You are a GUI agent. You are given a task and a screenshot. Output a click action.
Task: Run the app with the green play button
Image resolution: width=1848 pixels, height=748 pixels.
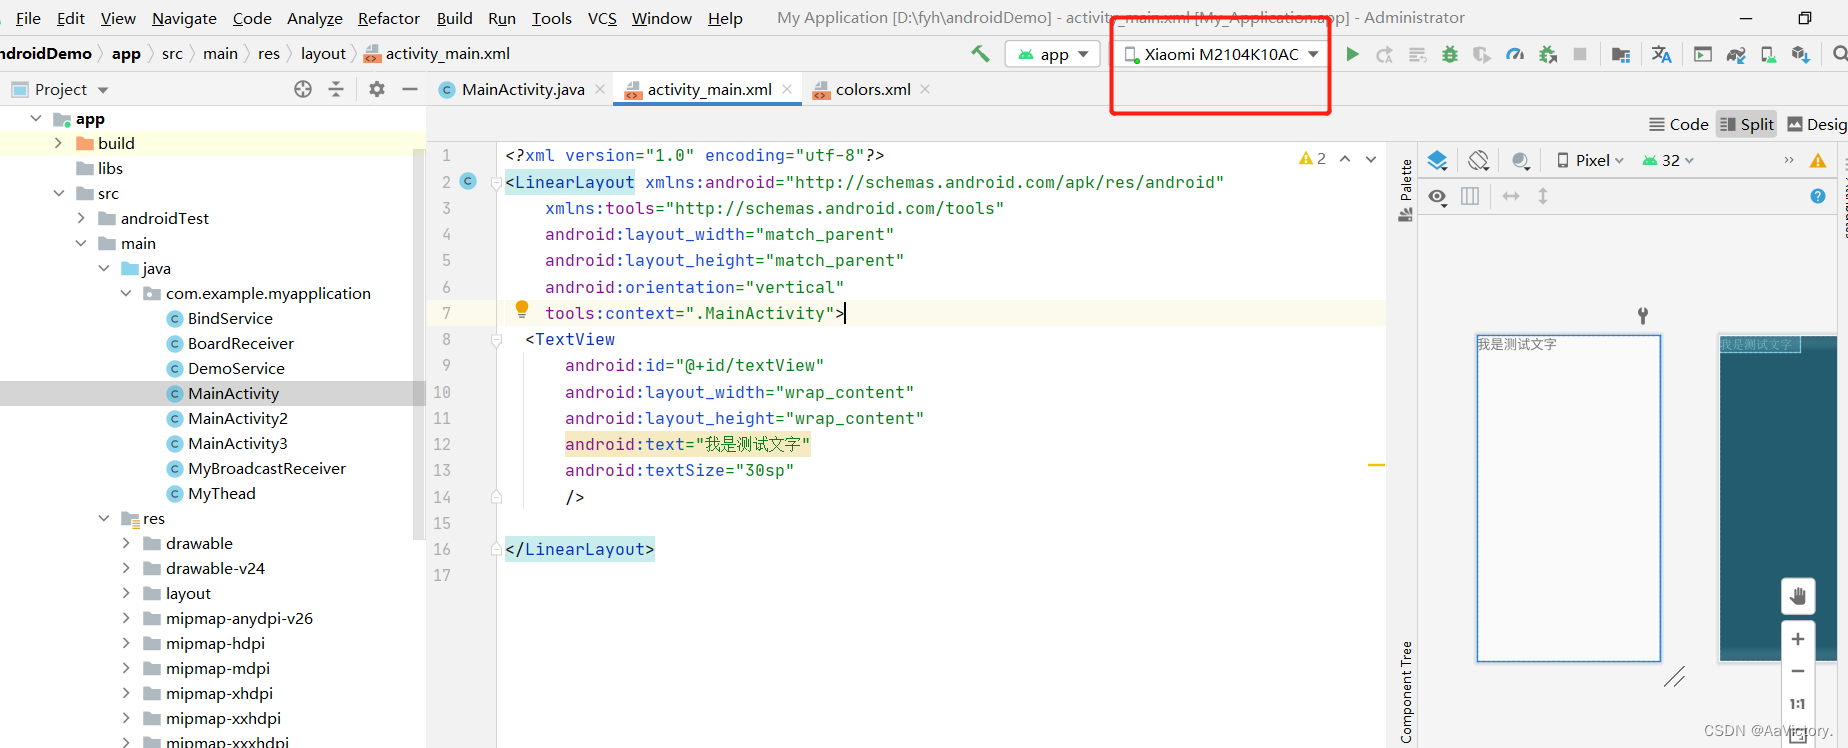(1352, 54)
